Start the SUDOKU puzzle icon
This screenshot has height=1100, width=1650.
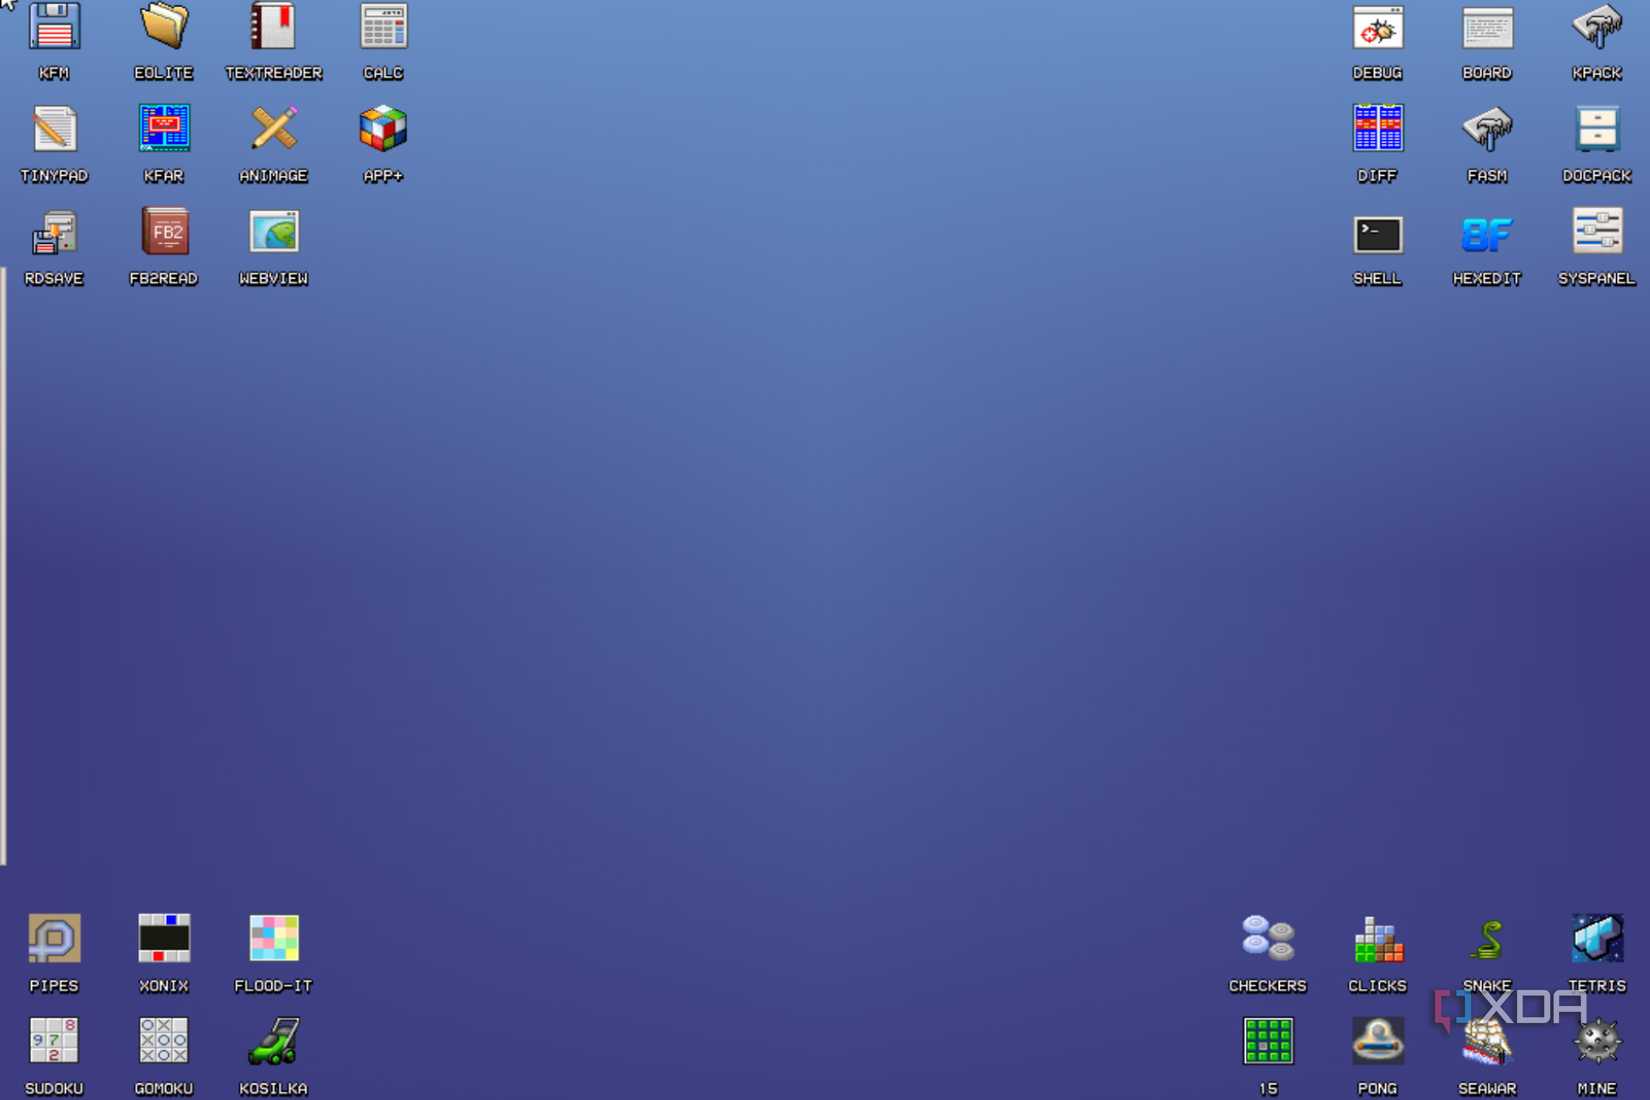coord(54,1041)
